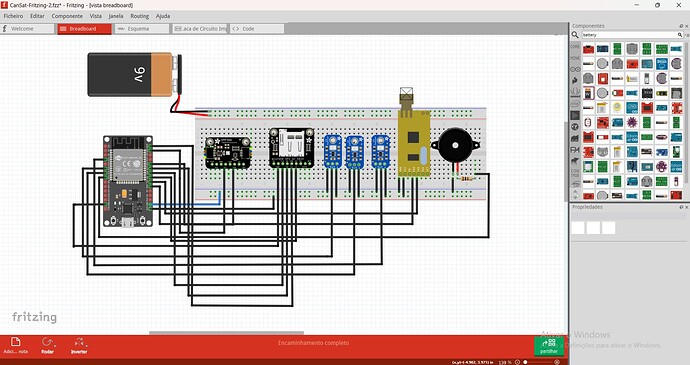This screenshot has height=365, width=690.
Task: Switch to the Esquema tab
Action: click(142, 29)
